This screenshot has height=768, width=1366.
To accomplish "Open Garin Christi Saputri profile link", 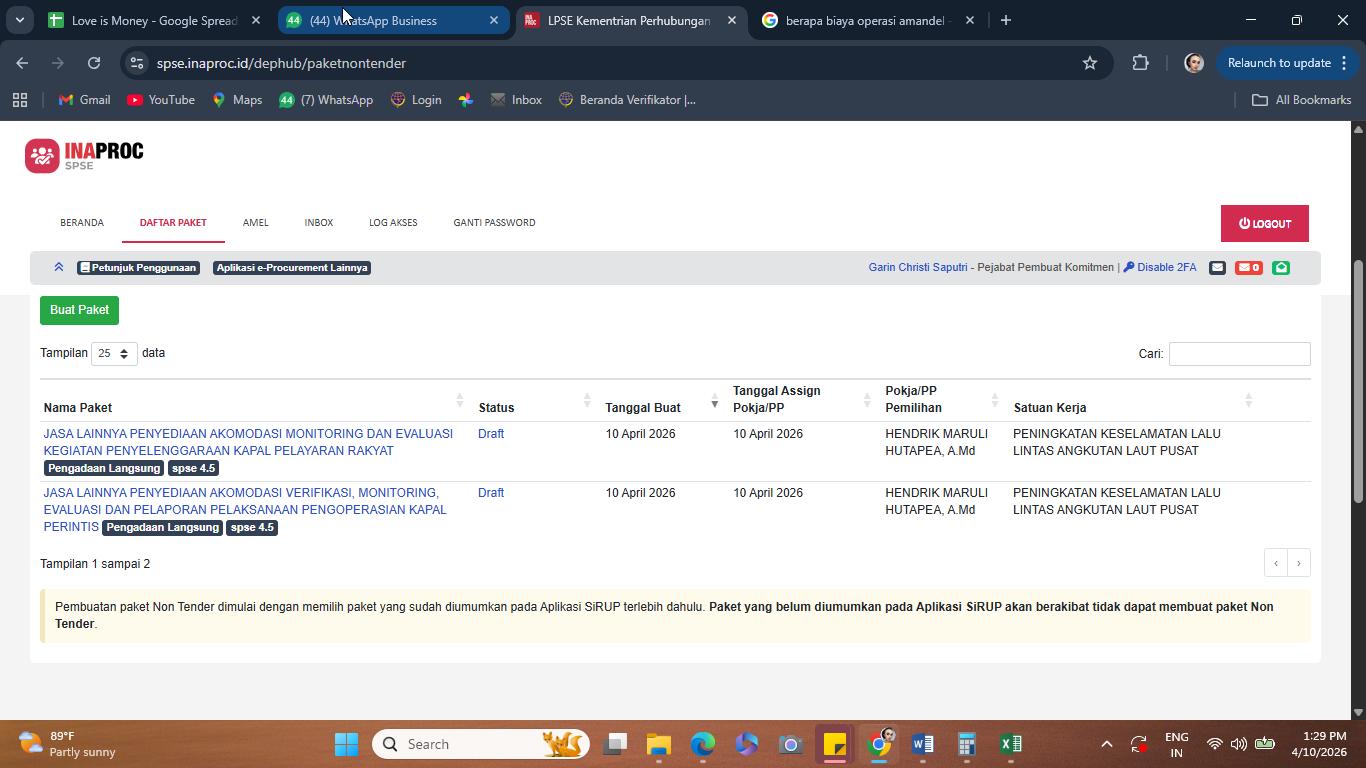I will [918, 267].
